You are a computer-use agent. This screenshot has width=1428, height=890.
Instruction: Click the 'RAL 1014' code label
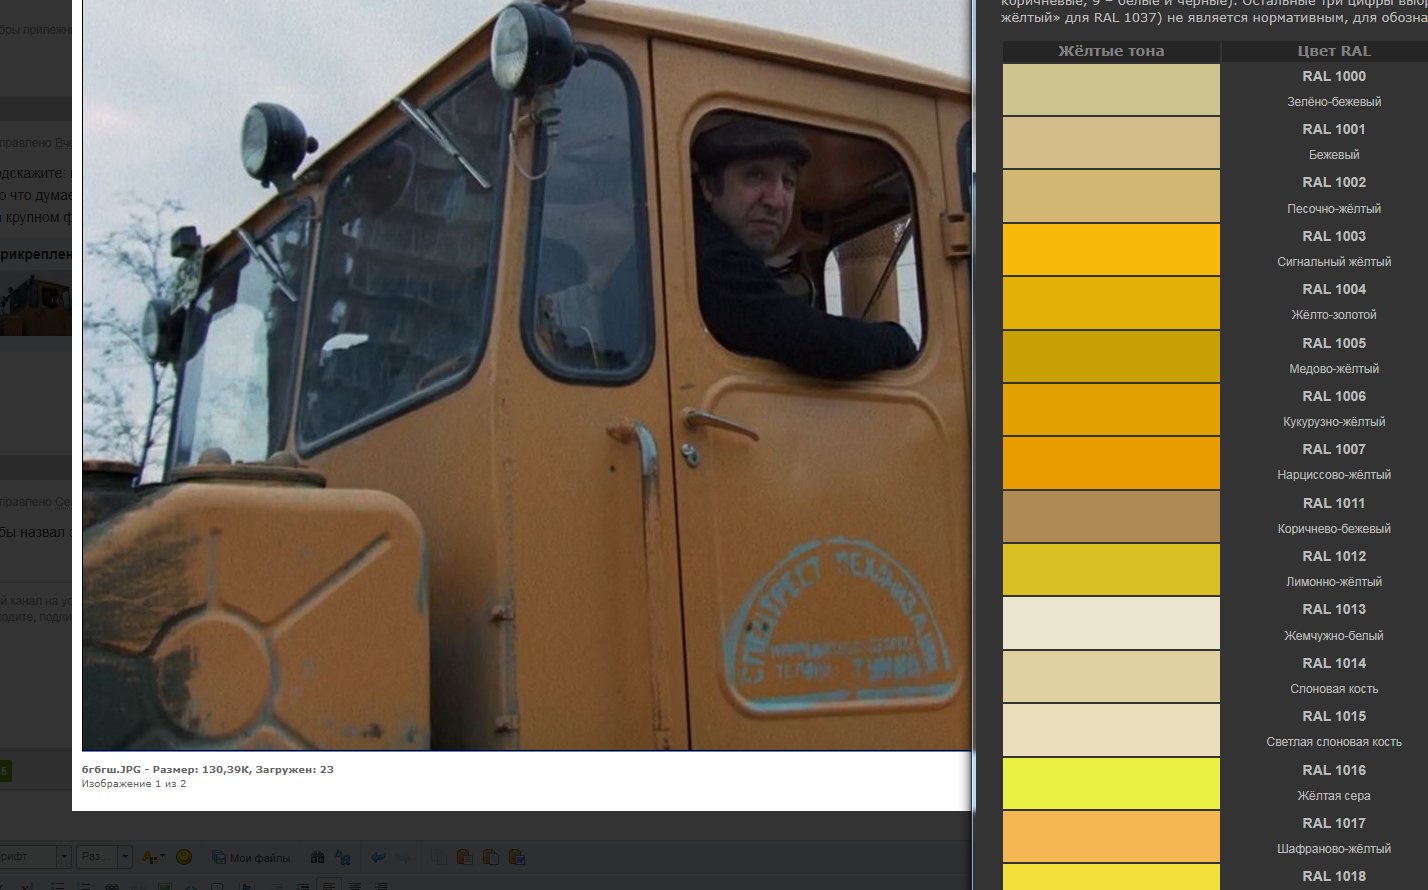(x=1334, y=663)
